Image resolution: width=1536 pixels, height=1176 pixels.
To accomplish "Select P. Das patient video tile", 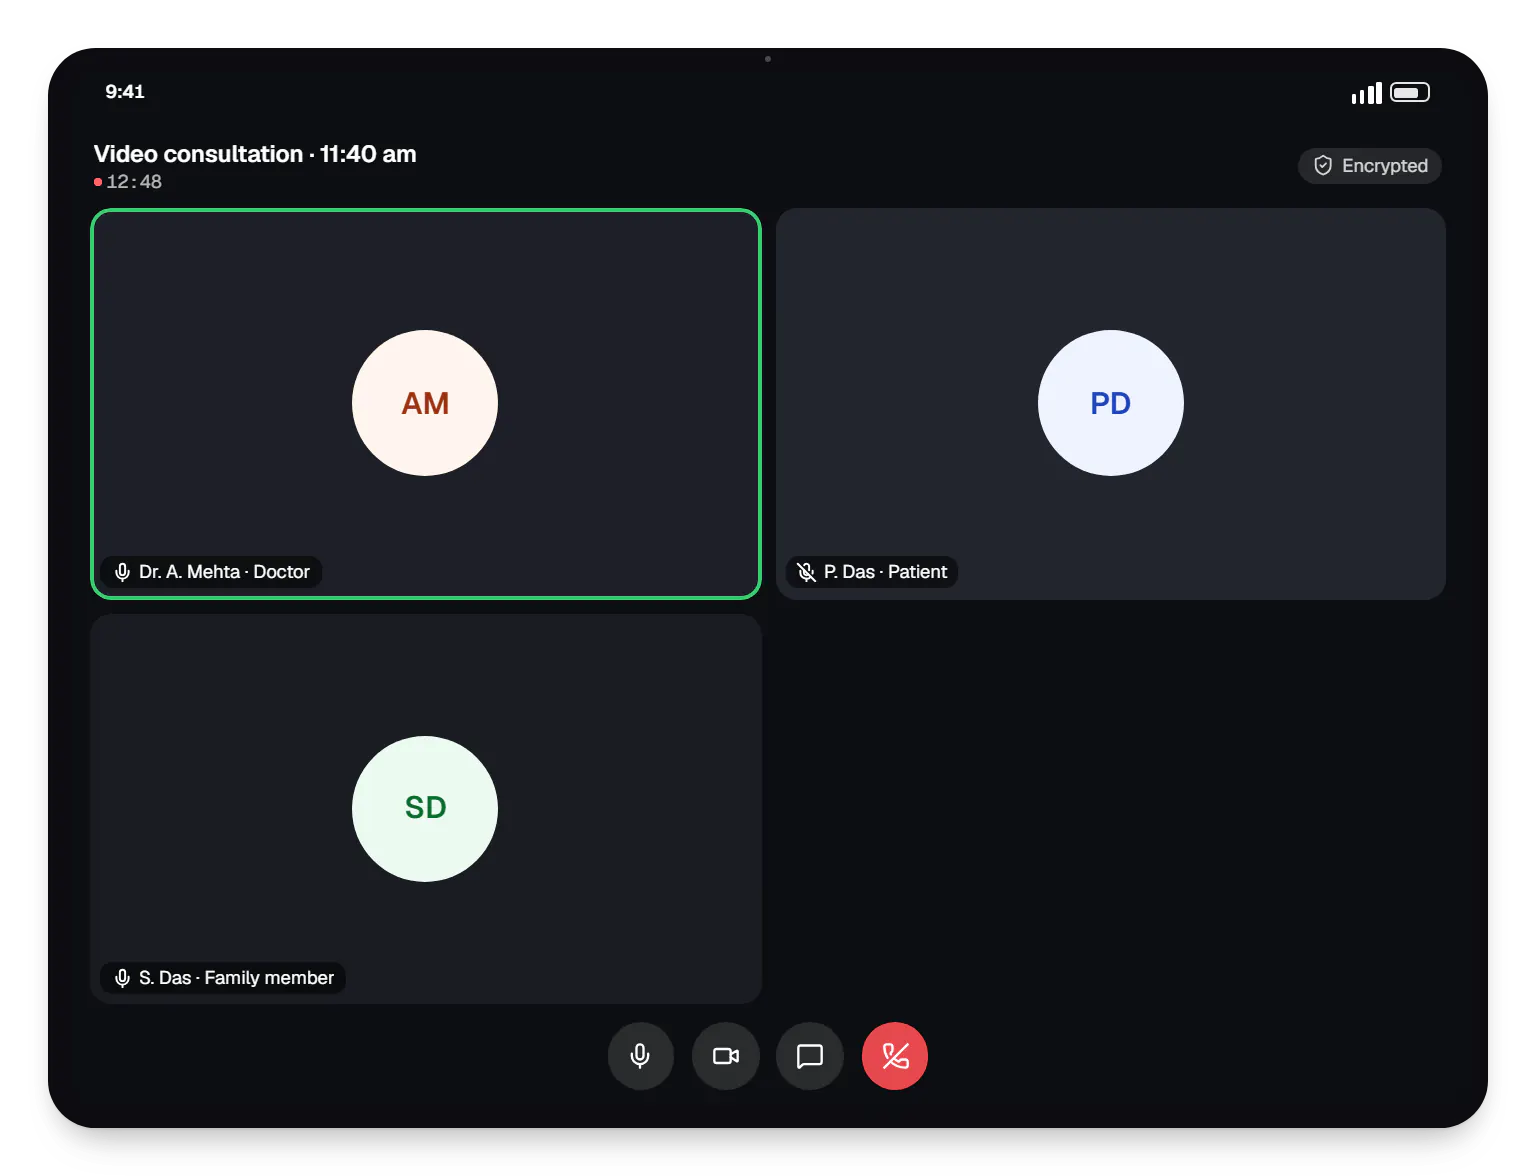I will [x=1111, y=404].
